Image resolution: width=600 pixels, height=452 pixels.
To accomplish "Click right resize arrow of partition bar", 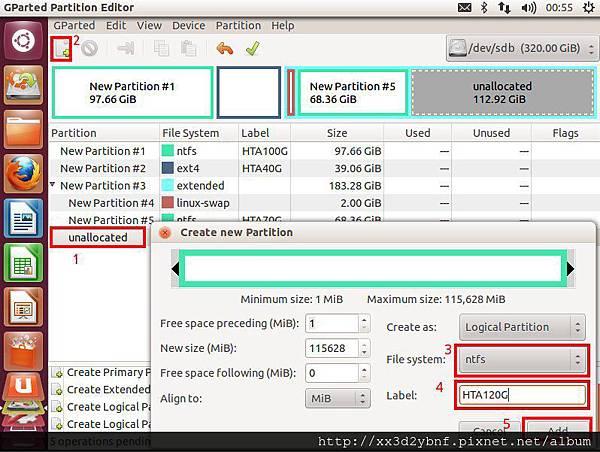I will pyautogui.click(x=571, y=269).
